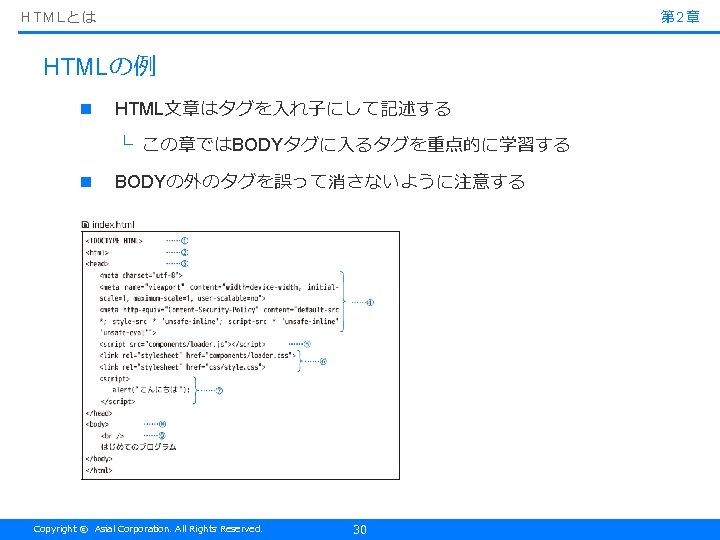The height and width of the screenshot is (540, 720).
Task: Click the line with style-src 'unsafe-inline'
Action: coord(219,321)
